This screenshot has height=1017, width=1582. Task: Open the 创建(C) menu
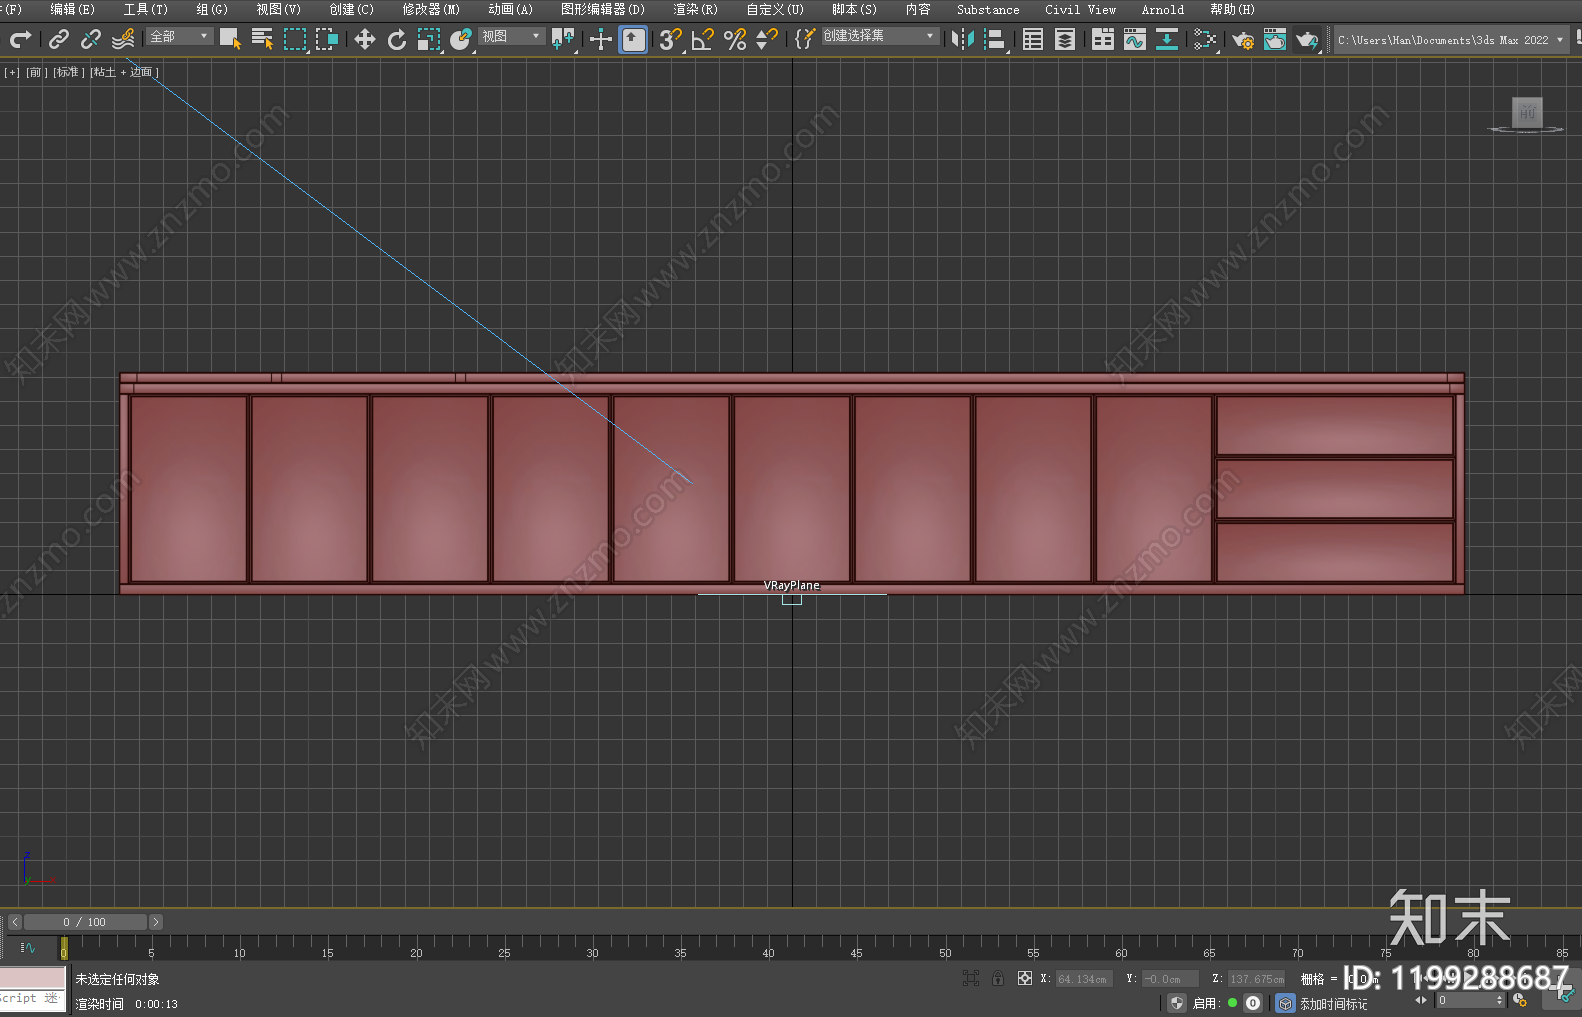point(351,9)
